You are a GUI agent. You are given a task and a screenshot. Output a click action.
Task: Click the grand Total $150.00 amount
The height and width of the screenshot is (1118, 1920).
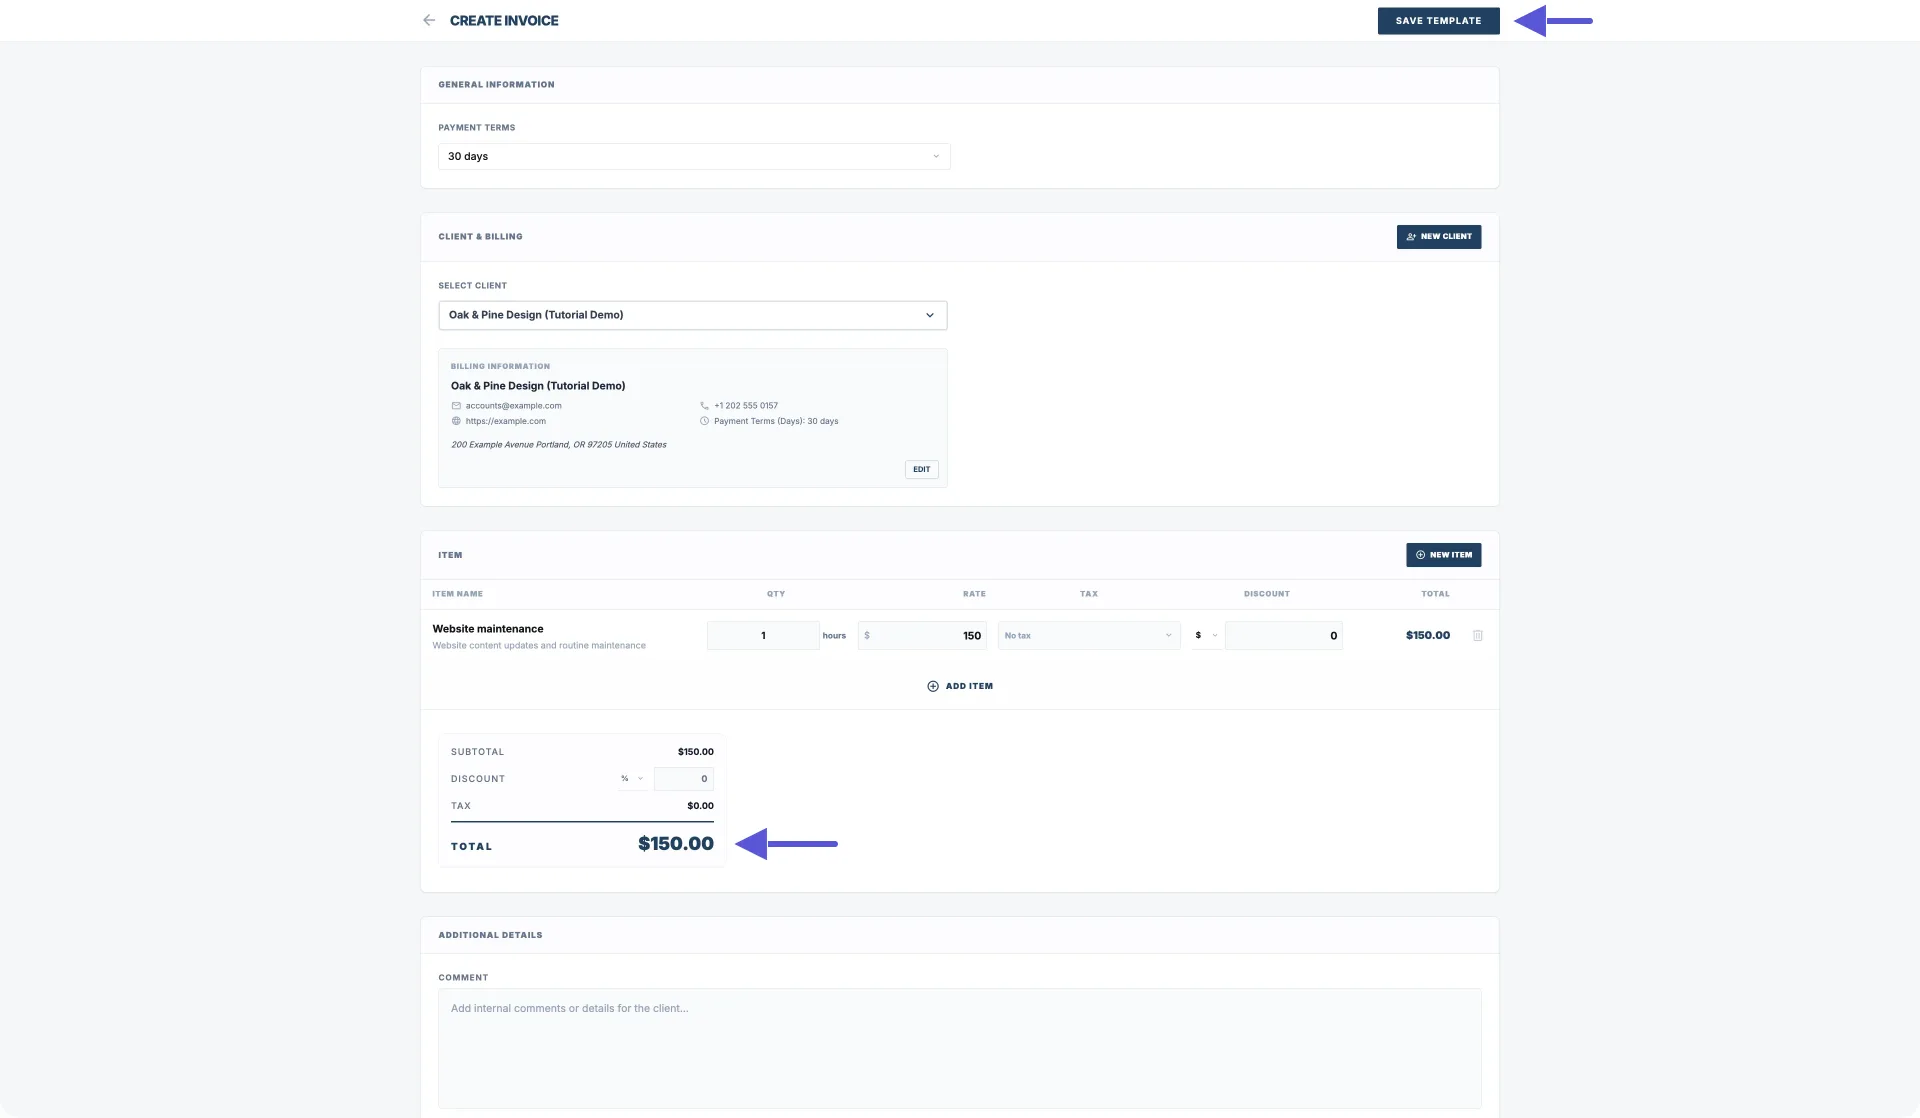(x=676, y=843)
